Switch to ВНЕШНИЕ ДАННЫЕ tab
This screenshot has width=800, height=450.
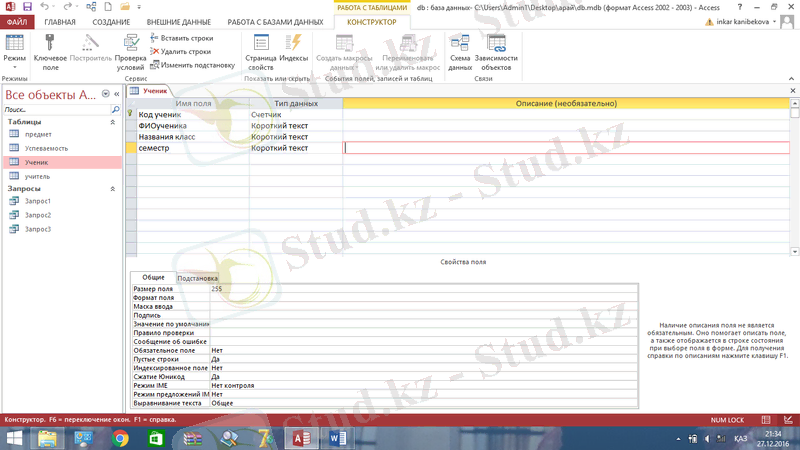pos(179,22)
